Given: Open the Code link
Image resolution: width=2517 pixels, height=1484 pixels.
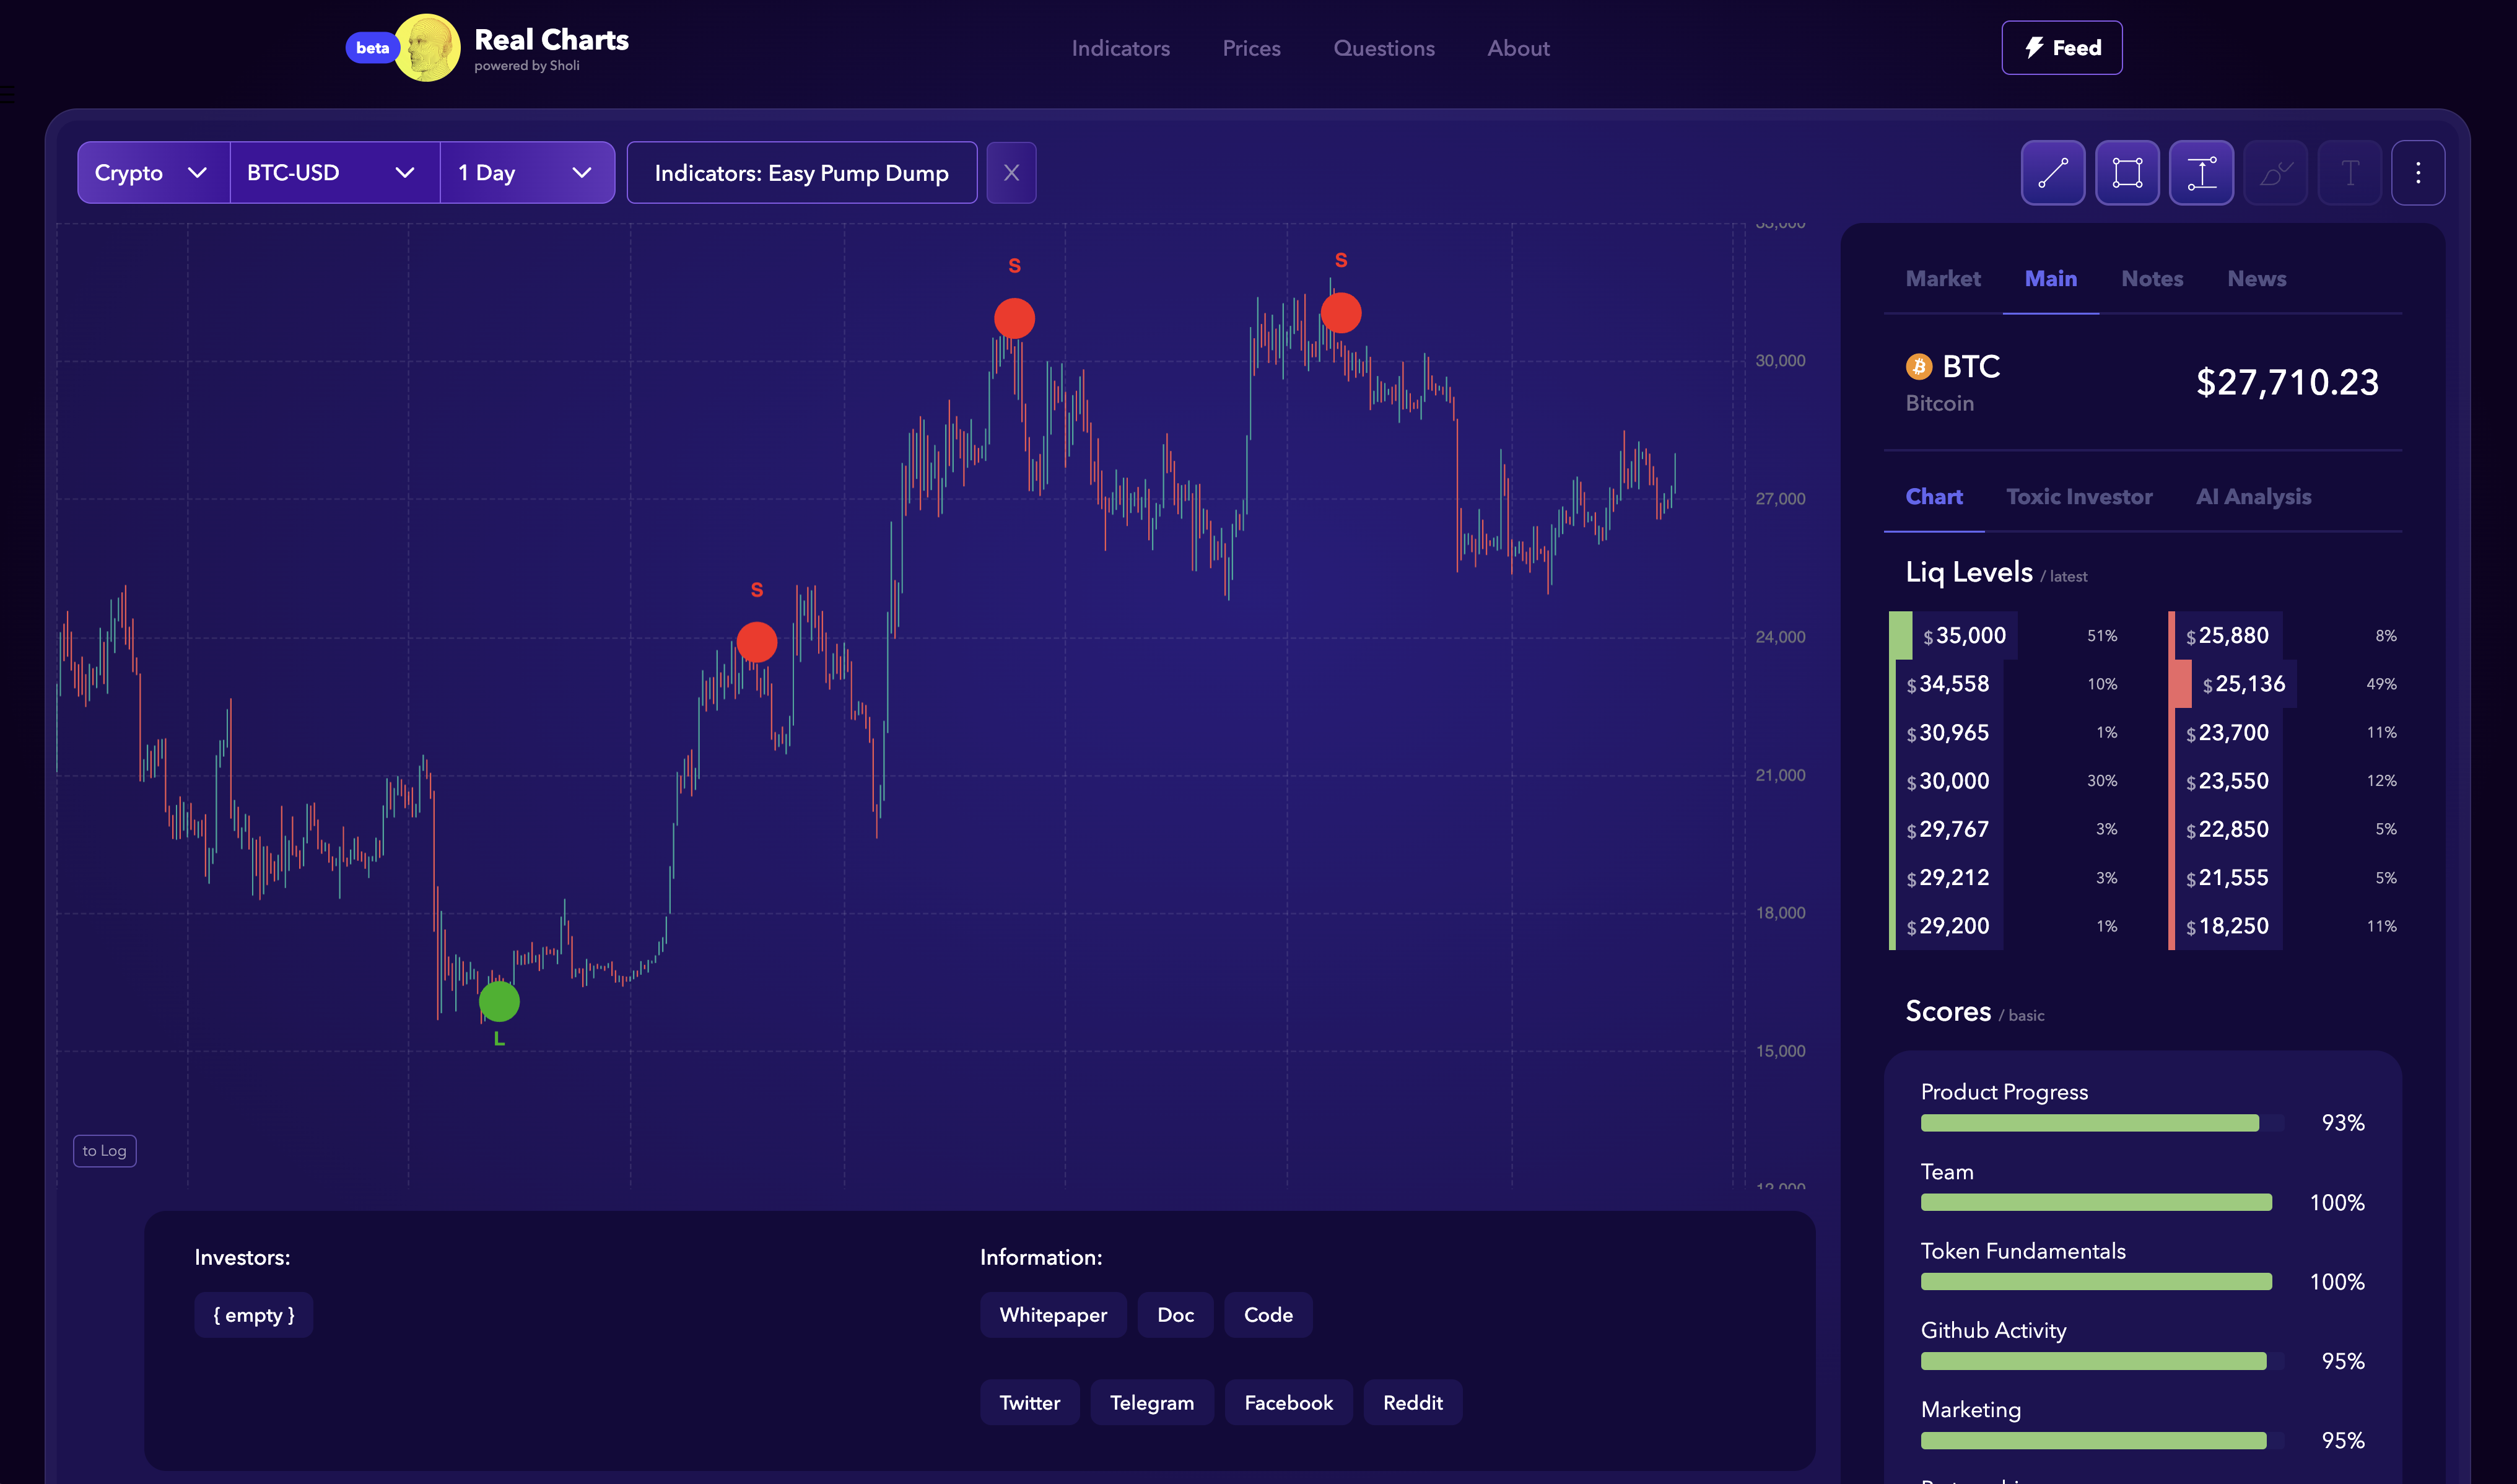Looking at the screenshot, I should coord(1268,1315).
